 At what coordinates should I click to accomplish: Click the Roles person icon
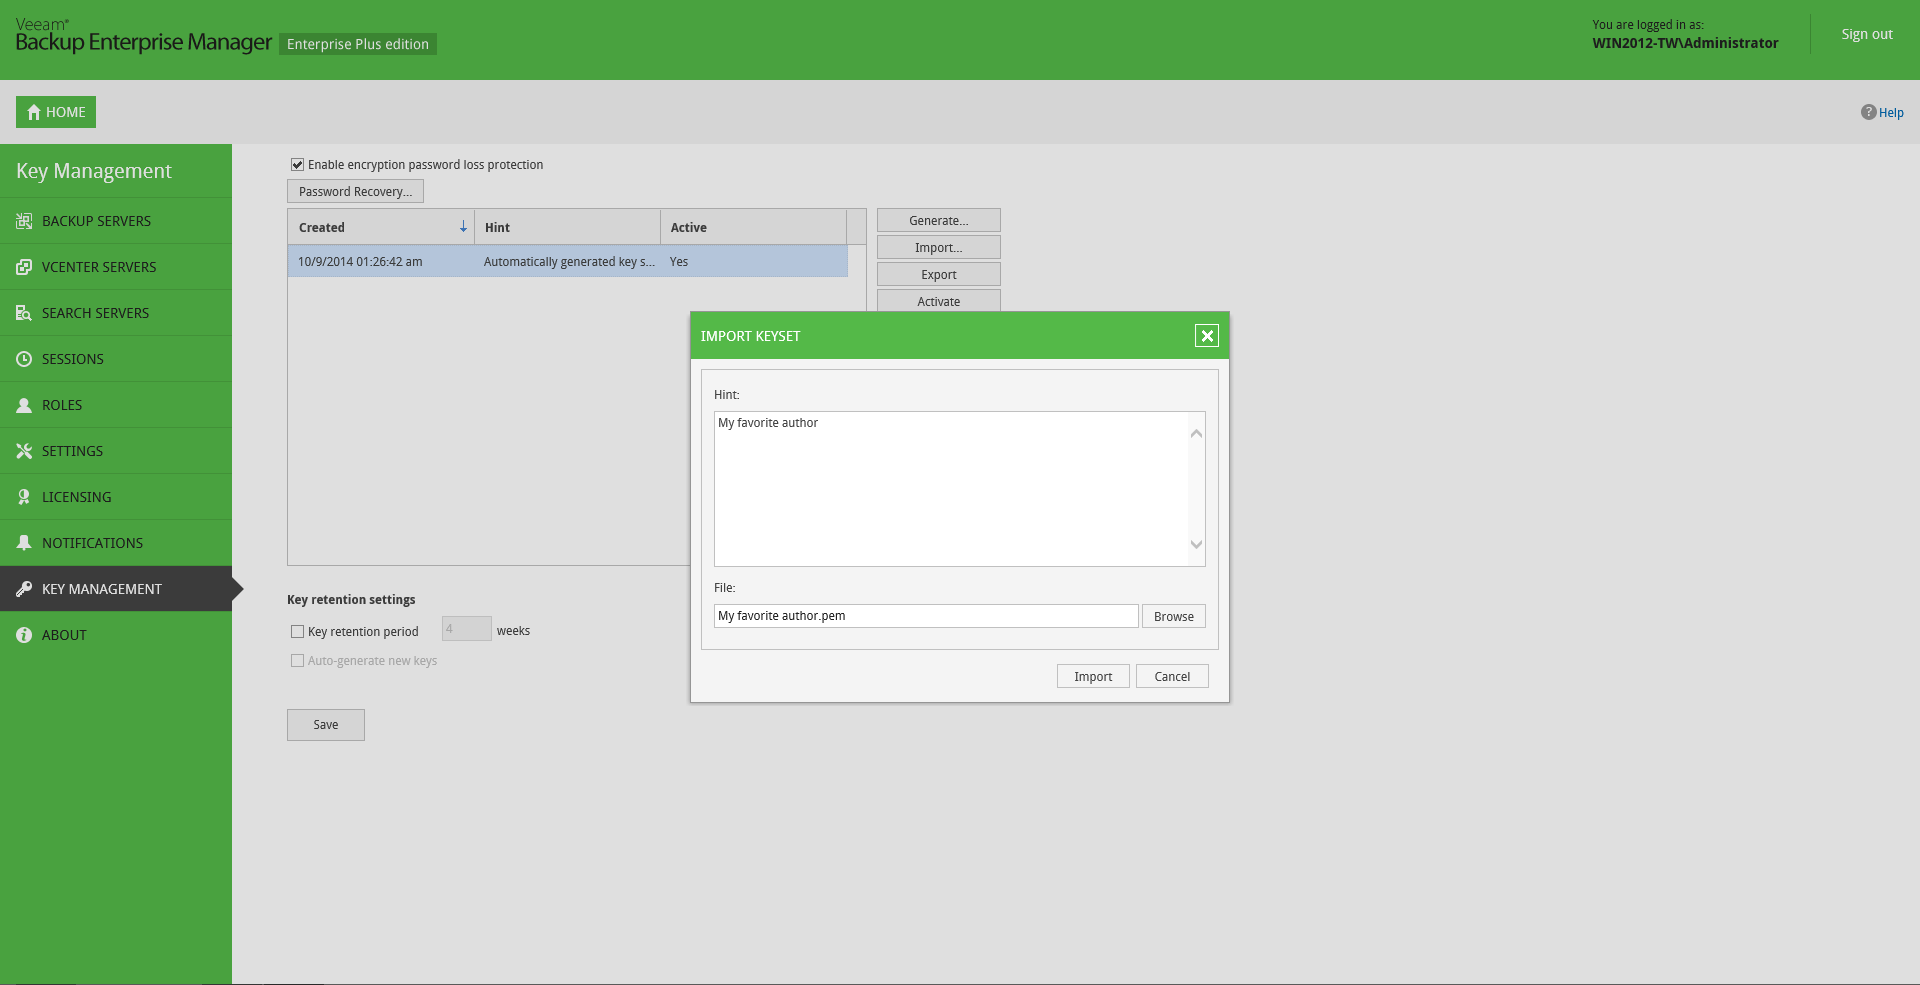(x=24, y=405)
